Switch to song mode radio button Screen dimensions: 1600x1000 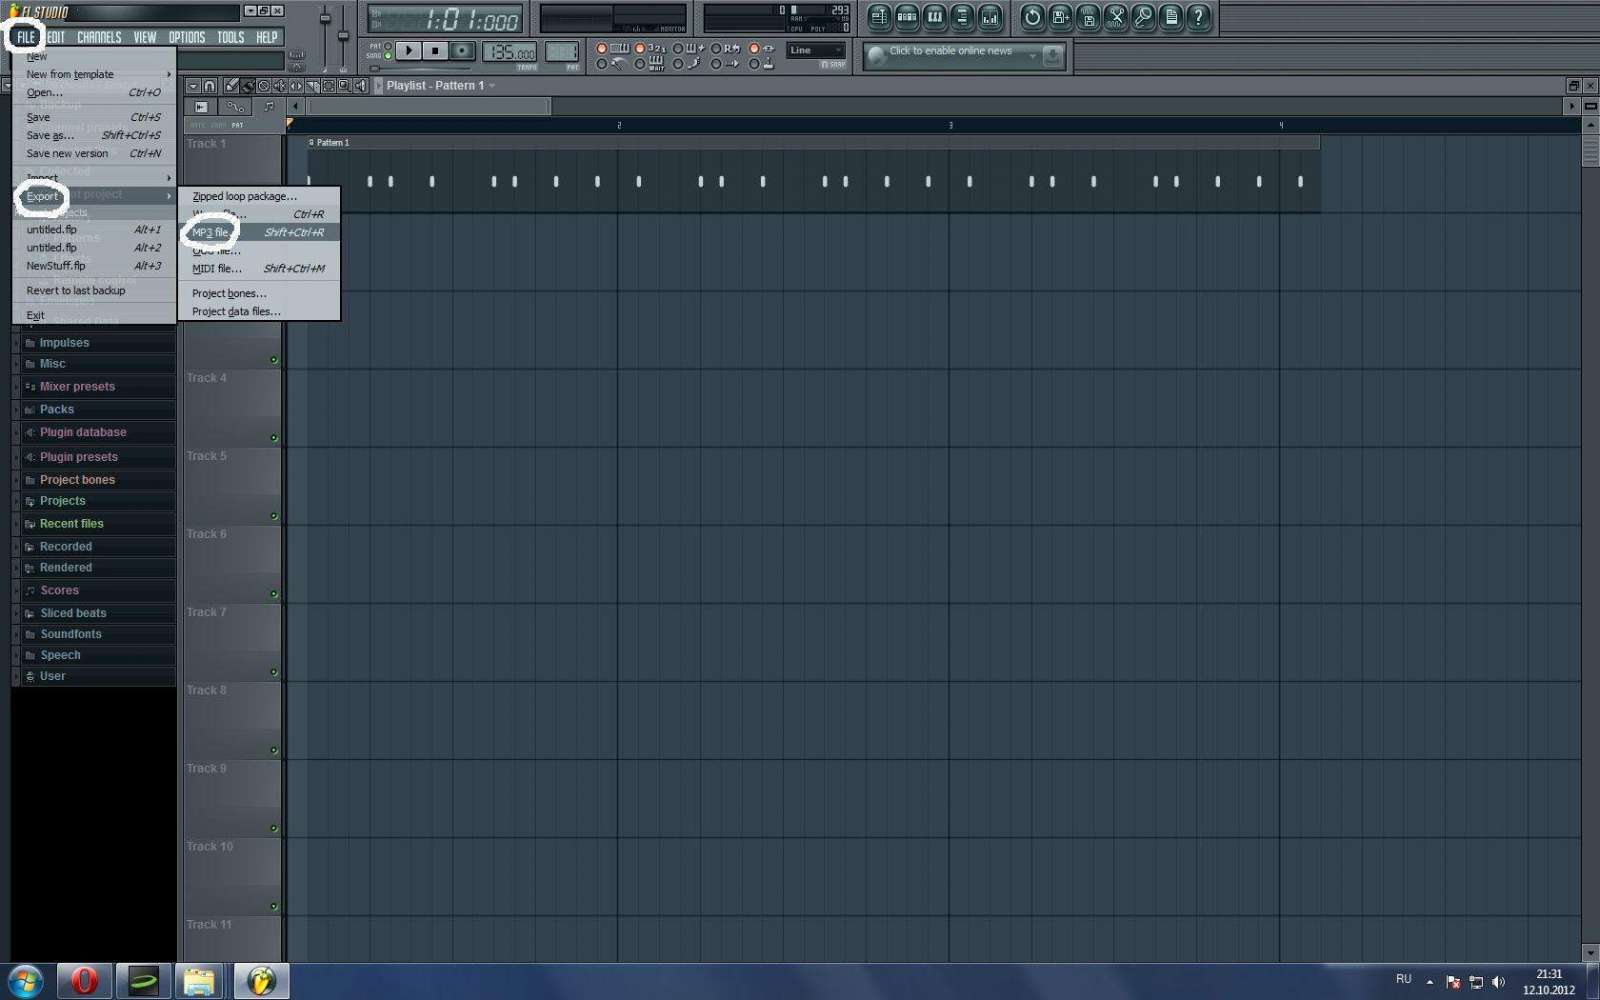tap(388, 56)
